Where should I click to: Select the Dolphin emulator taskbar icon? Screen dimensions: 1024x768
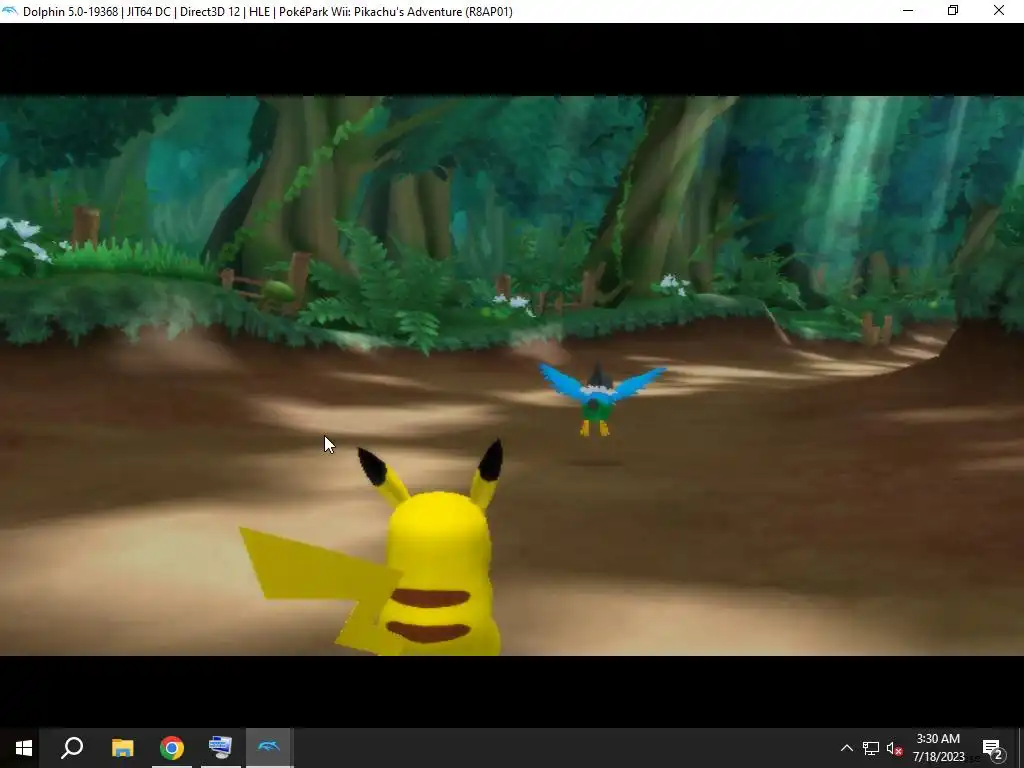coord(269,746)
